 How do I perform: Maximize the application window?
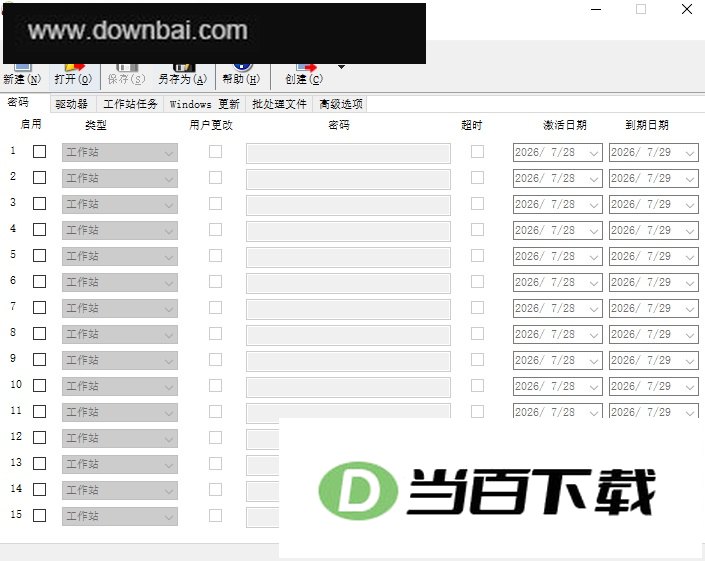click(x=641, y=9)
